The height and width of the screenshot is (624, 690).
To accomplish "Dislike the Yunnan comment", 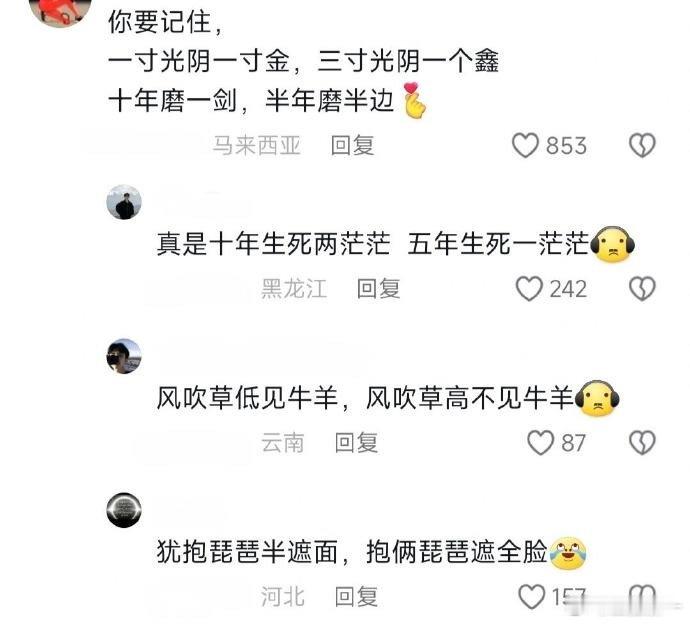I will point(642,443).
